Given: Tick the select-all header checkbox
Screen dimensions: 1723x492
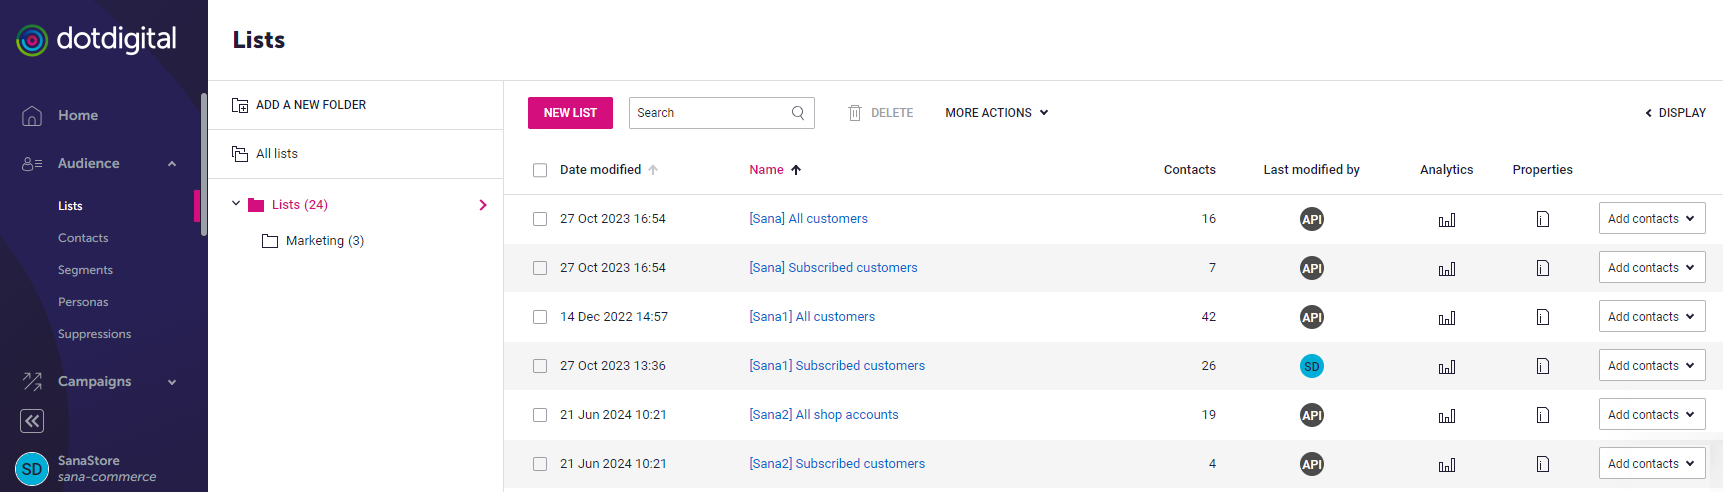Looking at the screenshot, I should point(540,170).
